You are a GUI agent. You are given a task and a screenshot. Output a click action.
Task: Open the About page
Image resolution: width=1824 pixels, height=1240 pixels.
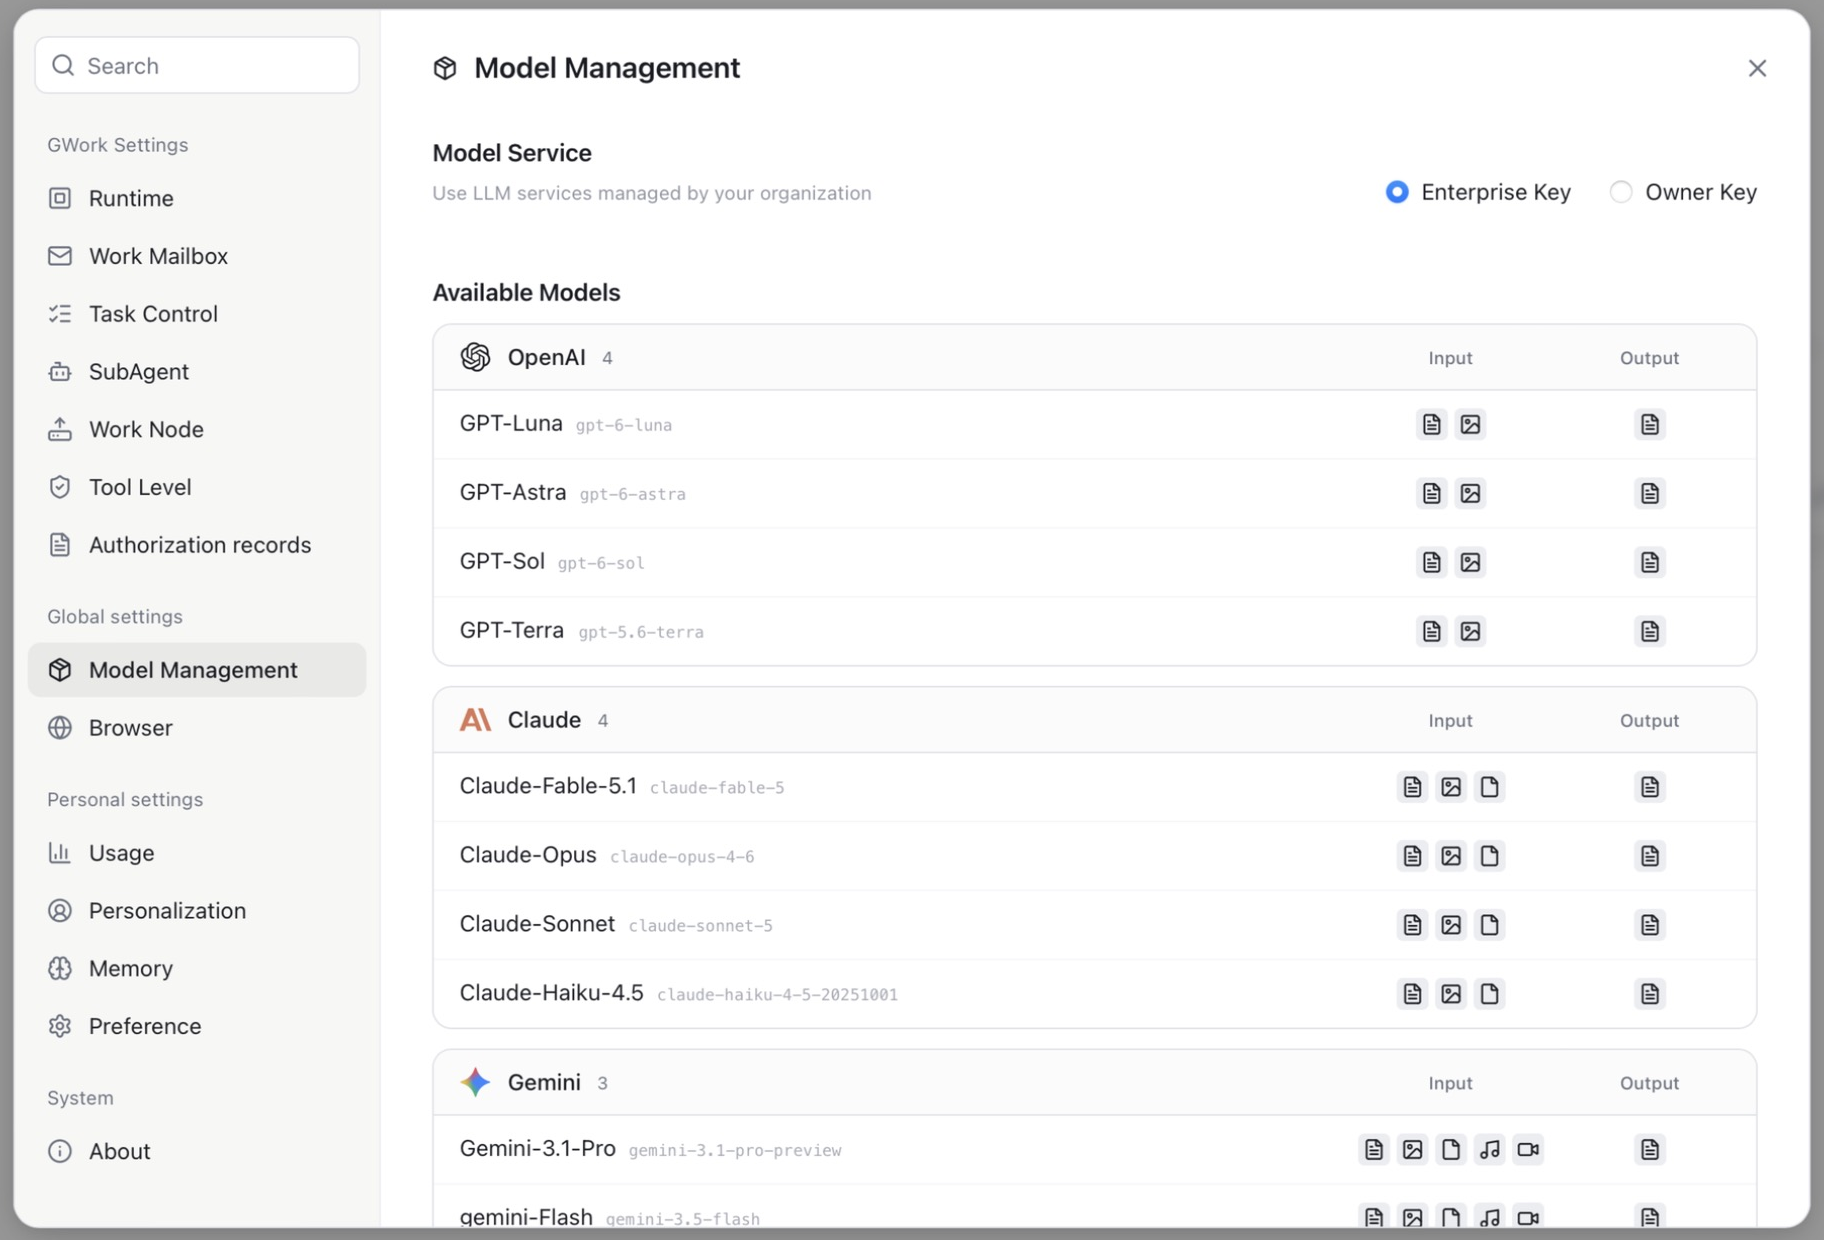[197, 1151]
